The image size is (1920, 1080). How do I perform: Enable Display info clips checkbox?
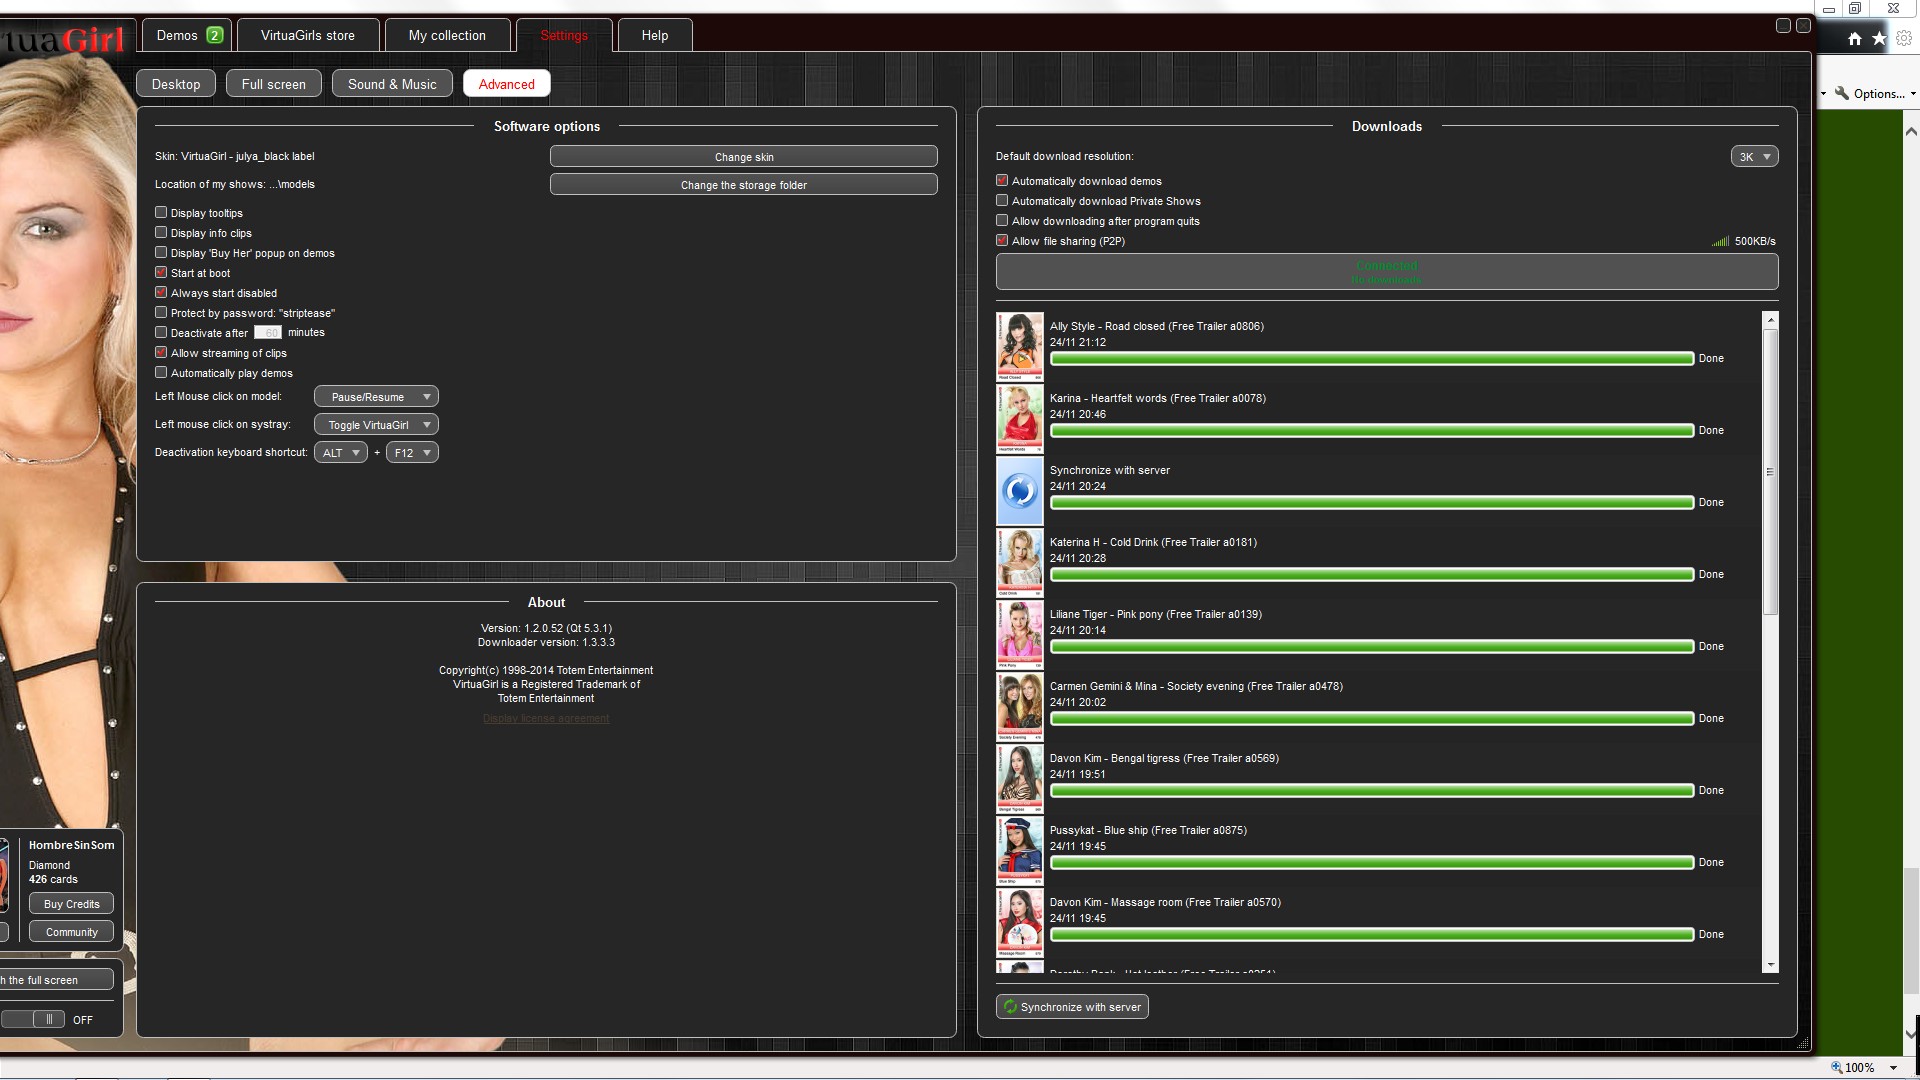click(161, 232)
